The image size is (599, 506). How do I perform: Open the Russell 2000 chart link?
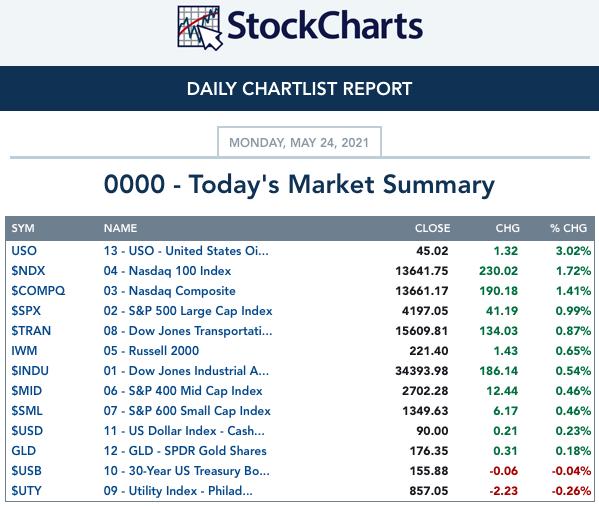tap(151, 351)
